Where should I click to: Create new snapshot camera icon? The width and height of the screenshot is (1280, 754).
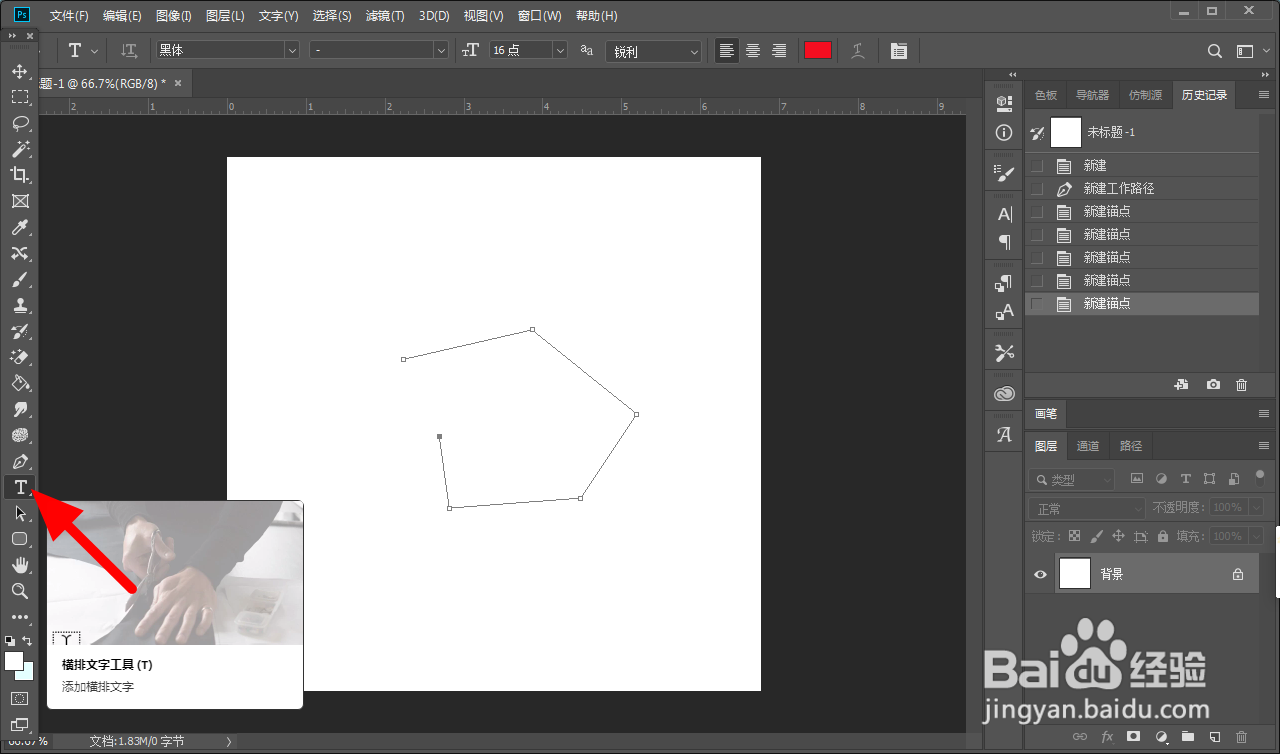1213,384
